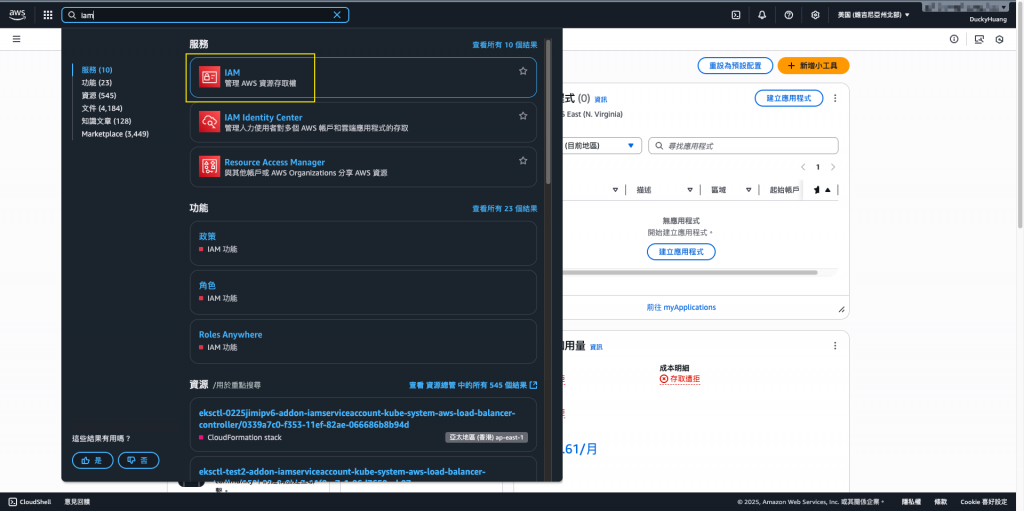Click 重設為預設配置 button
Screen dimensions: 1024x511
click(x=735, y=65)
